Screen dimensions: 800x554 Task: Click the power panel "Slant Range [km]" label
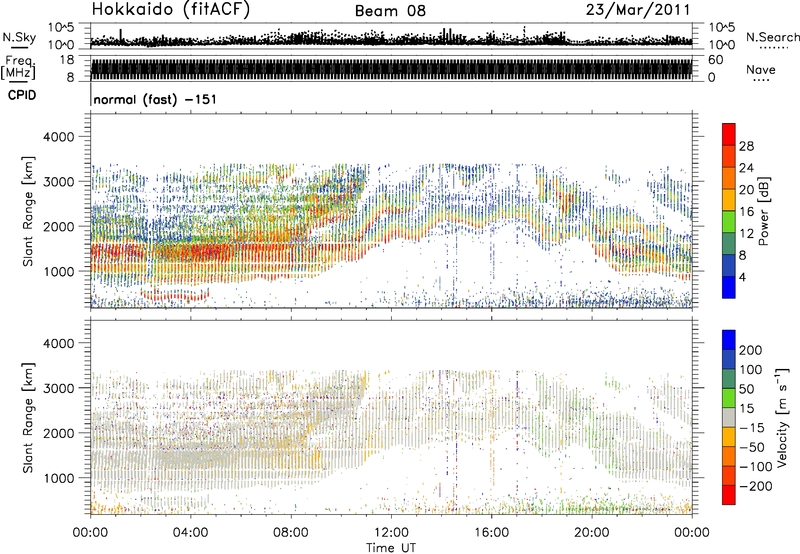tap(28, 211)
